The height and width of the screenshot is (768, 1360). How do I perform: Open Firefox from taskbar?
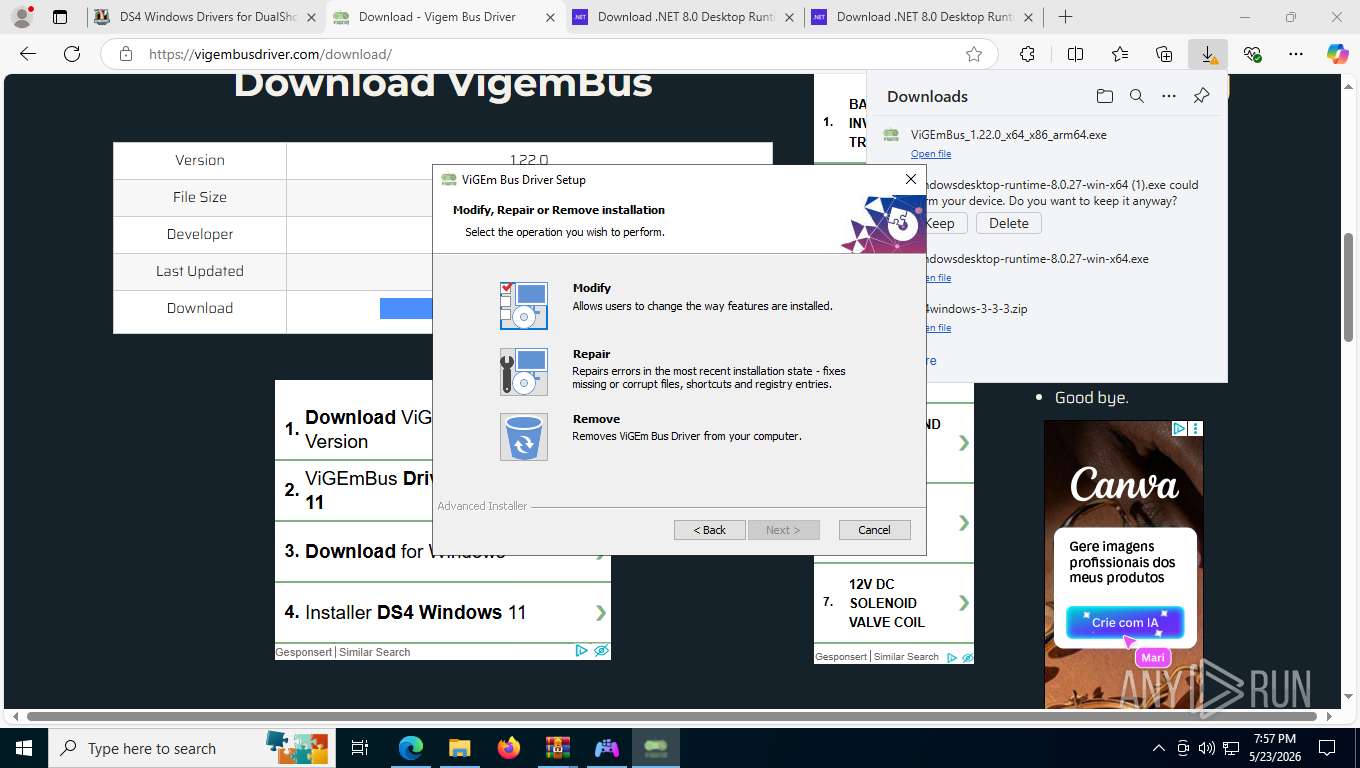508,748
